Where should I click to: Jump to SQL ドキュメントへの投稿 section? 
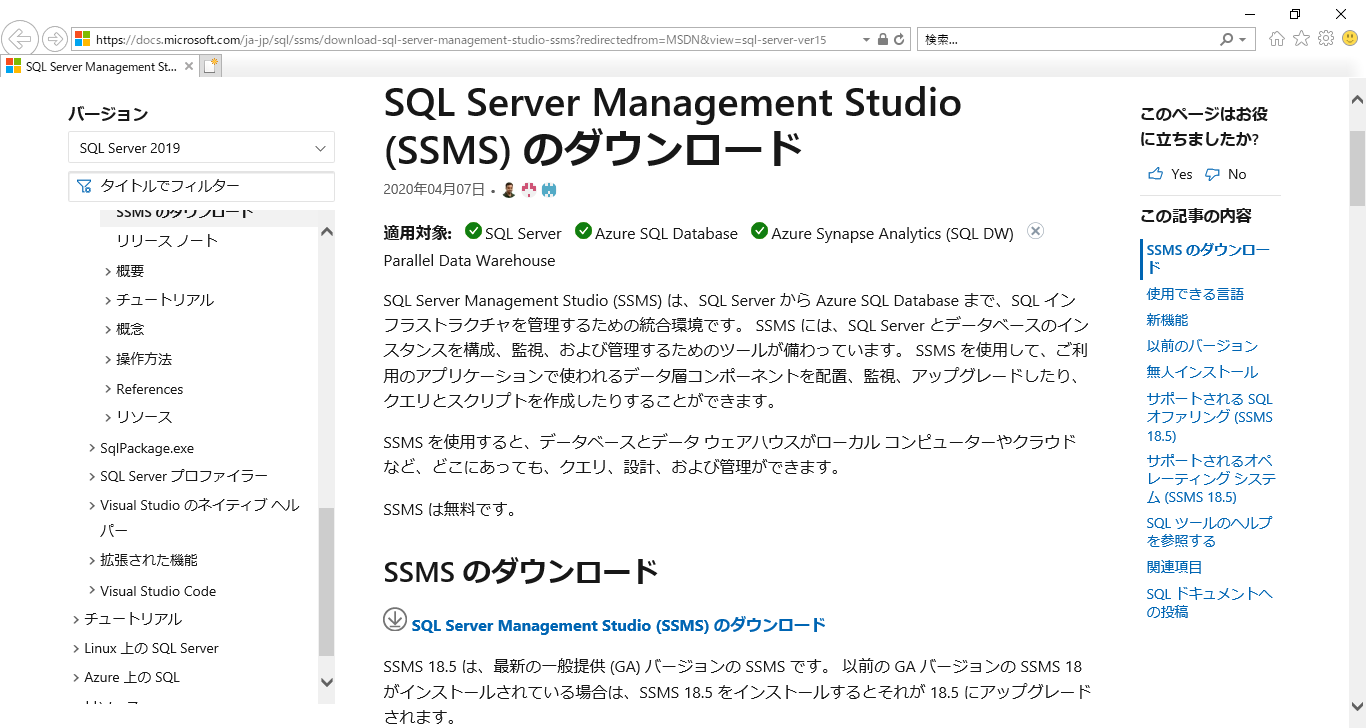(1209, 603)
